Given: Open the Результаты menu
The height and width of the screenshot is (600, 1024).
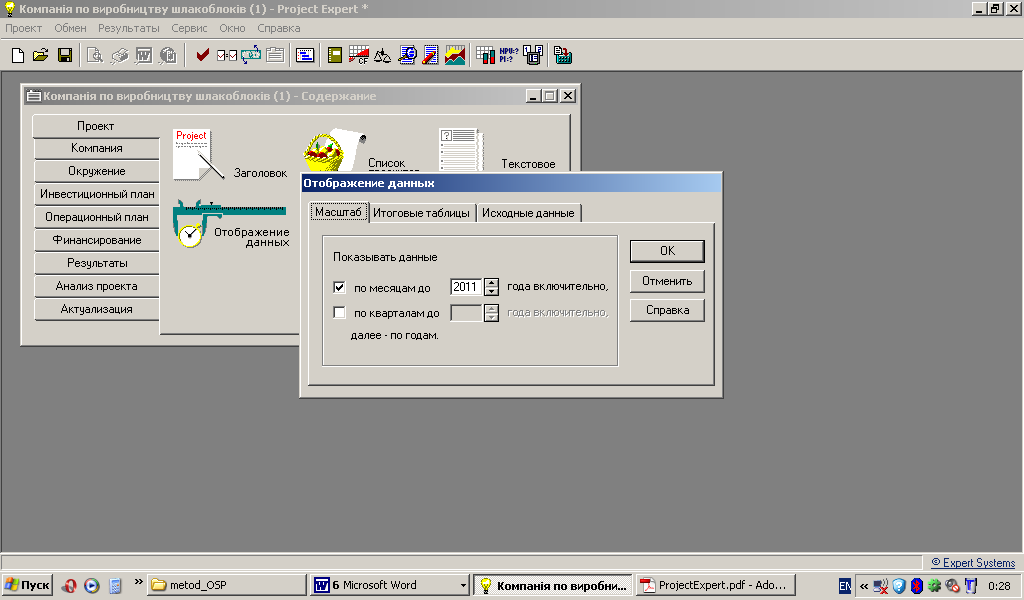Looking at the screenshot, I should click(129, 28).
